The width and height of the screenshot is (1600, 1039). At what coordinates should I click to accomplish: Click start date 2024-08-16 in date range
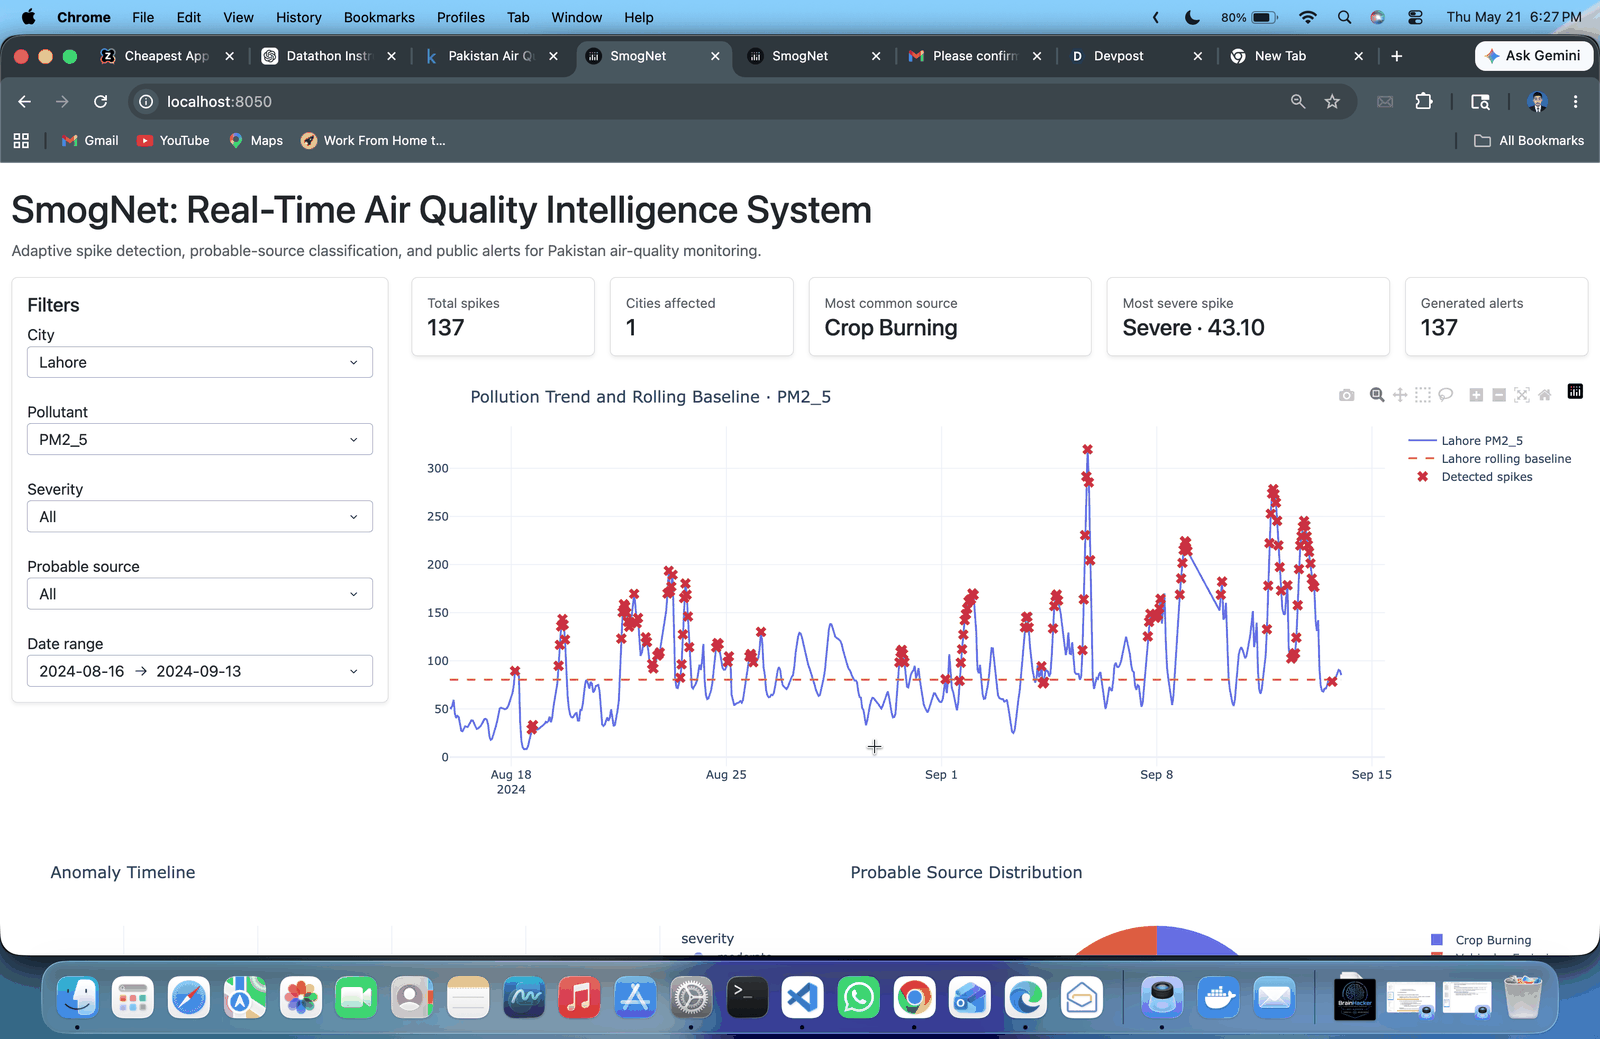click(x=82, y=671)
